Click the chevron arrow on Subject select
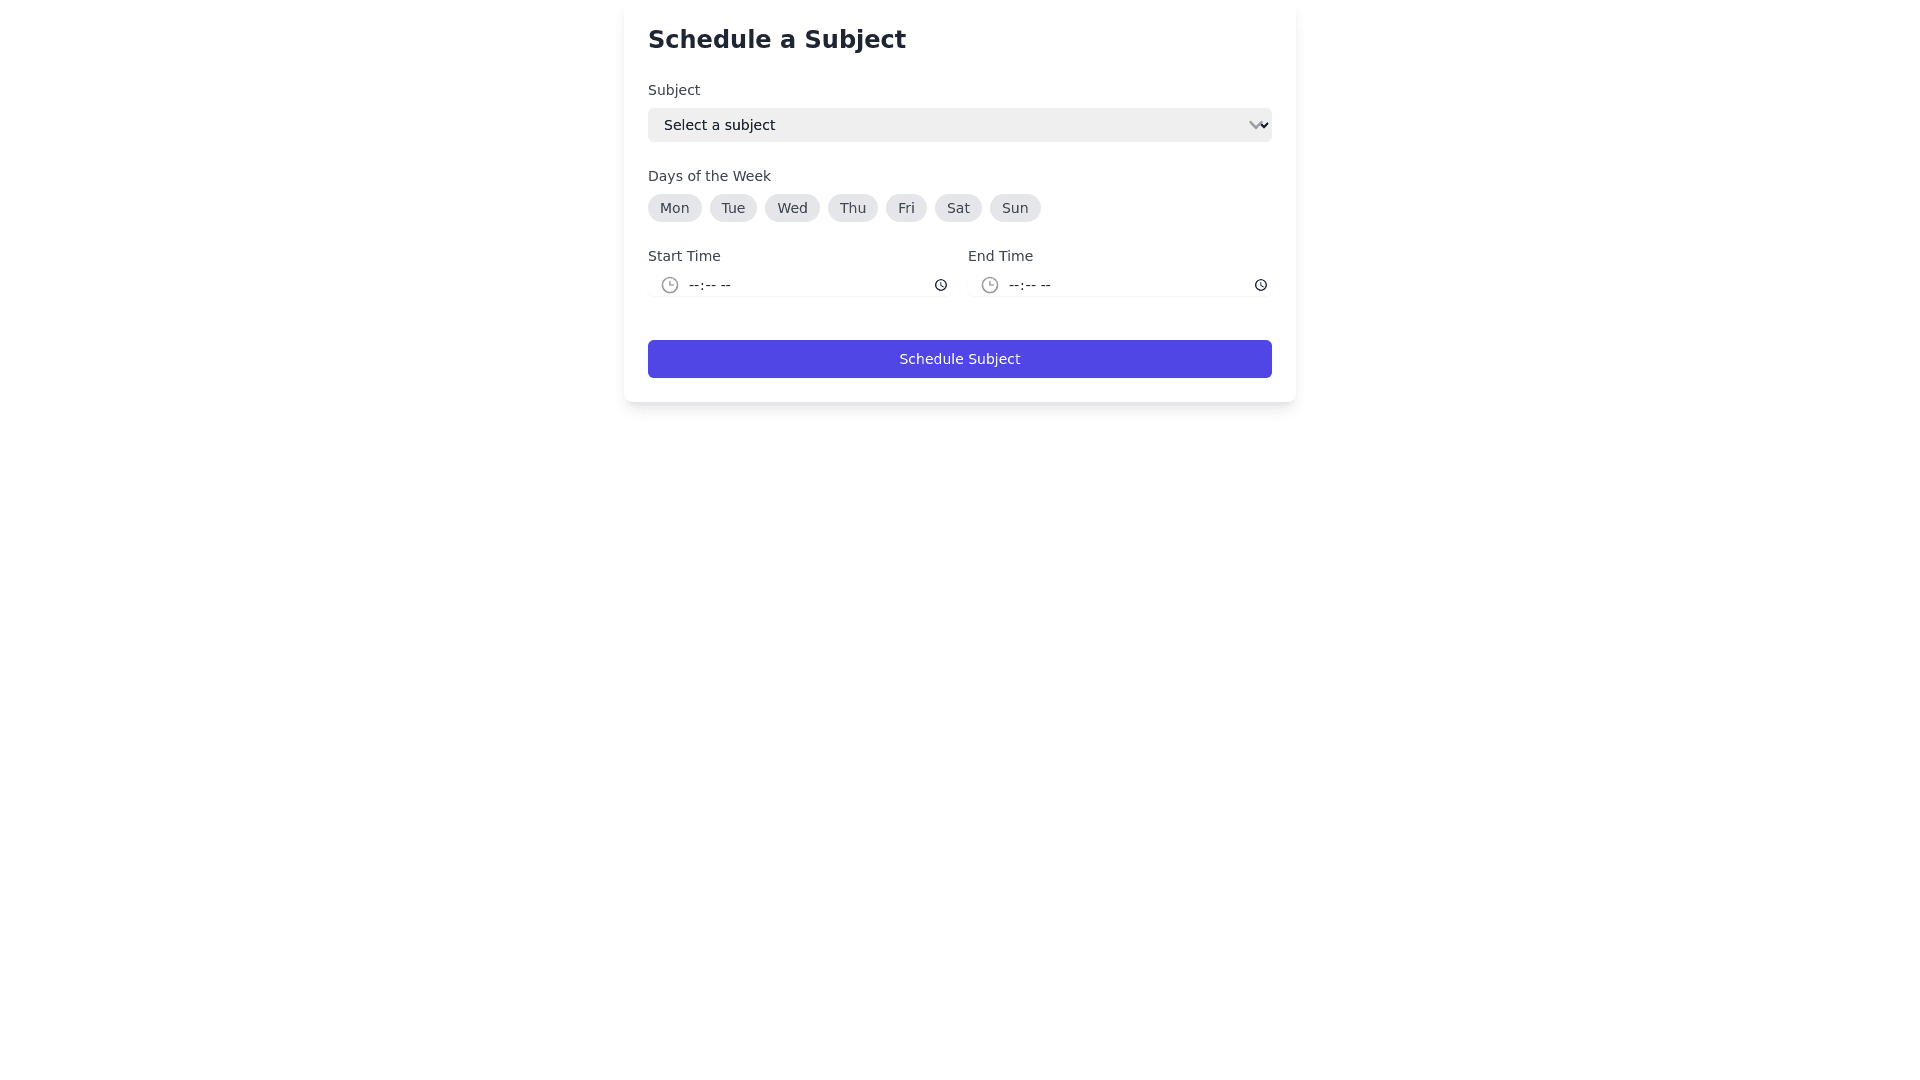This screenshot has width=1920, height=1080. click(1256, 125)
